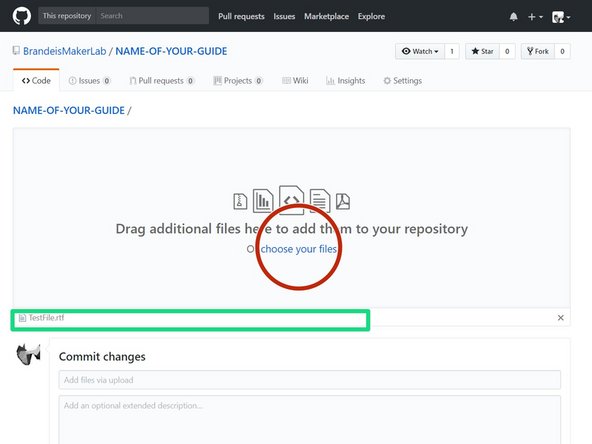Open the plus create-new dropdown
The width and height of the screenshot is (592, 444).
535,17
